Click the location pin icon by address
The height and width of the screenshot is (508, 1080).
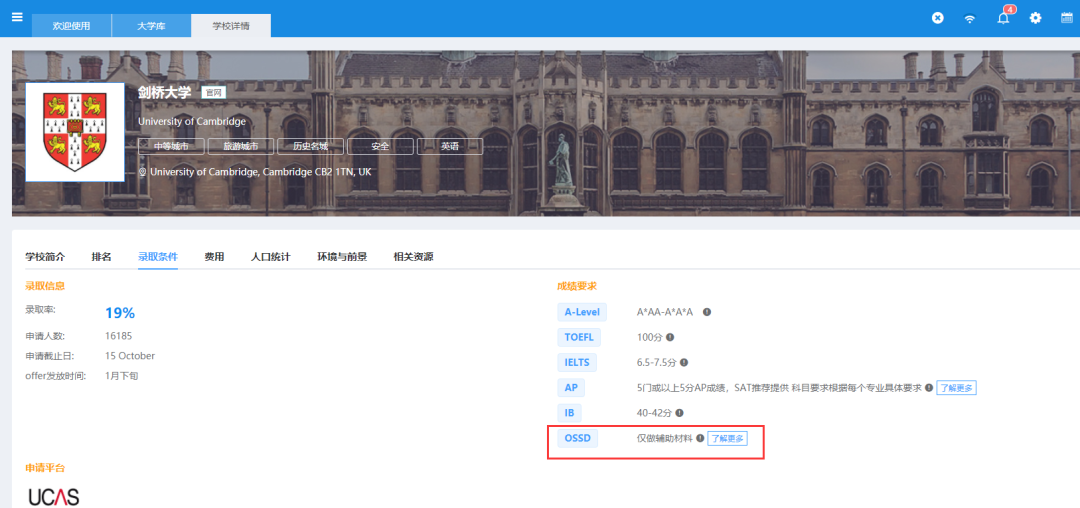[x=143, y=172]
